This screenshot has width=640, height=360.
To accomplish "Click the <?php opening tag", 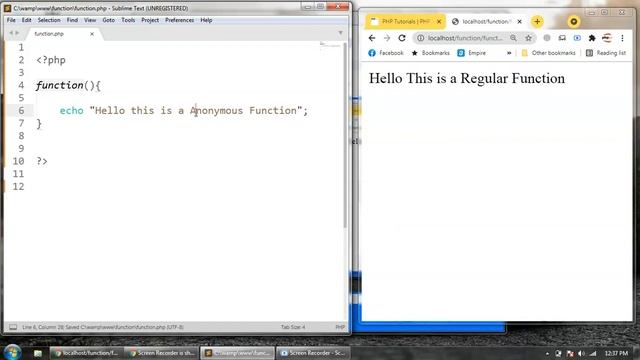I will [51, 60].
